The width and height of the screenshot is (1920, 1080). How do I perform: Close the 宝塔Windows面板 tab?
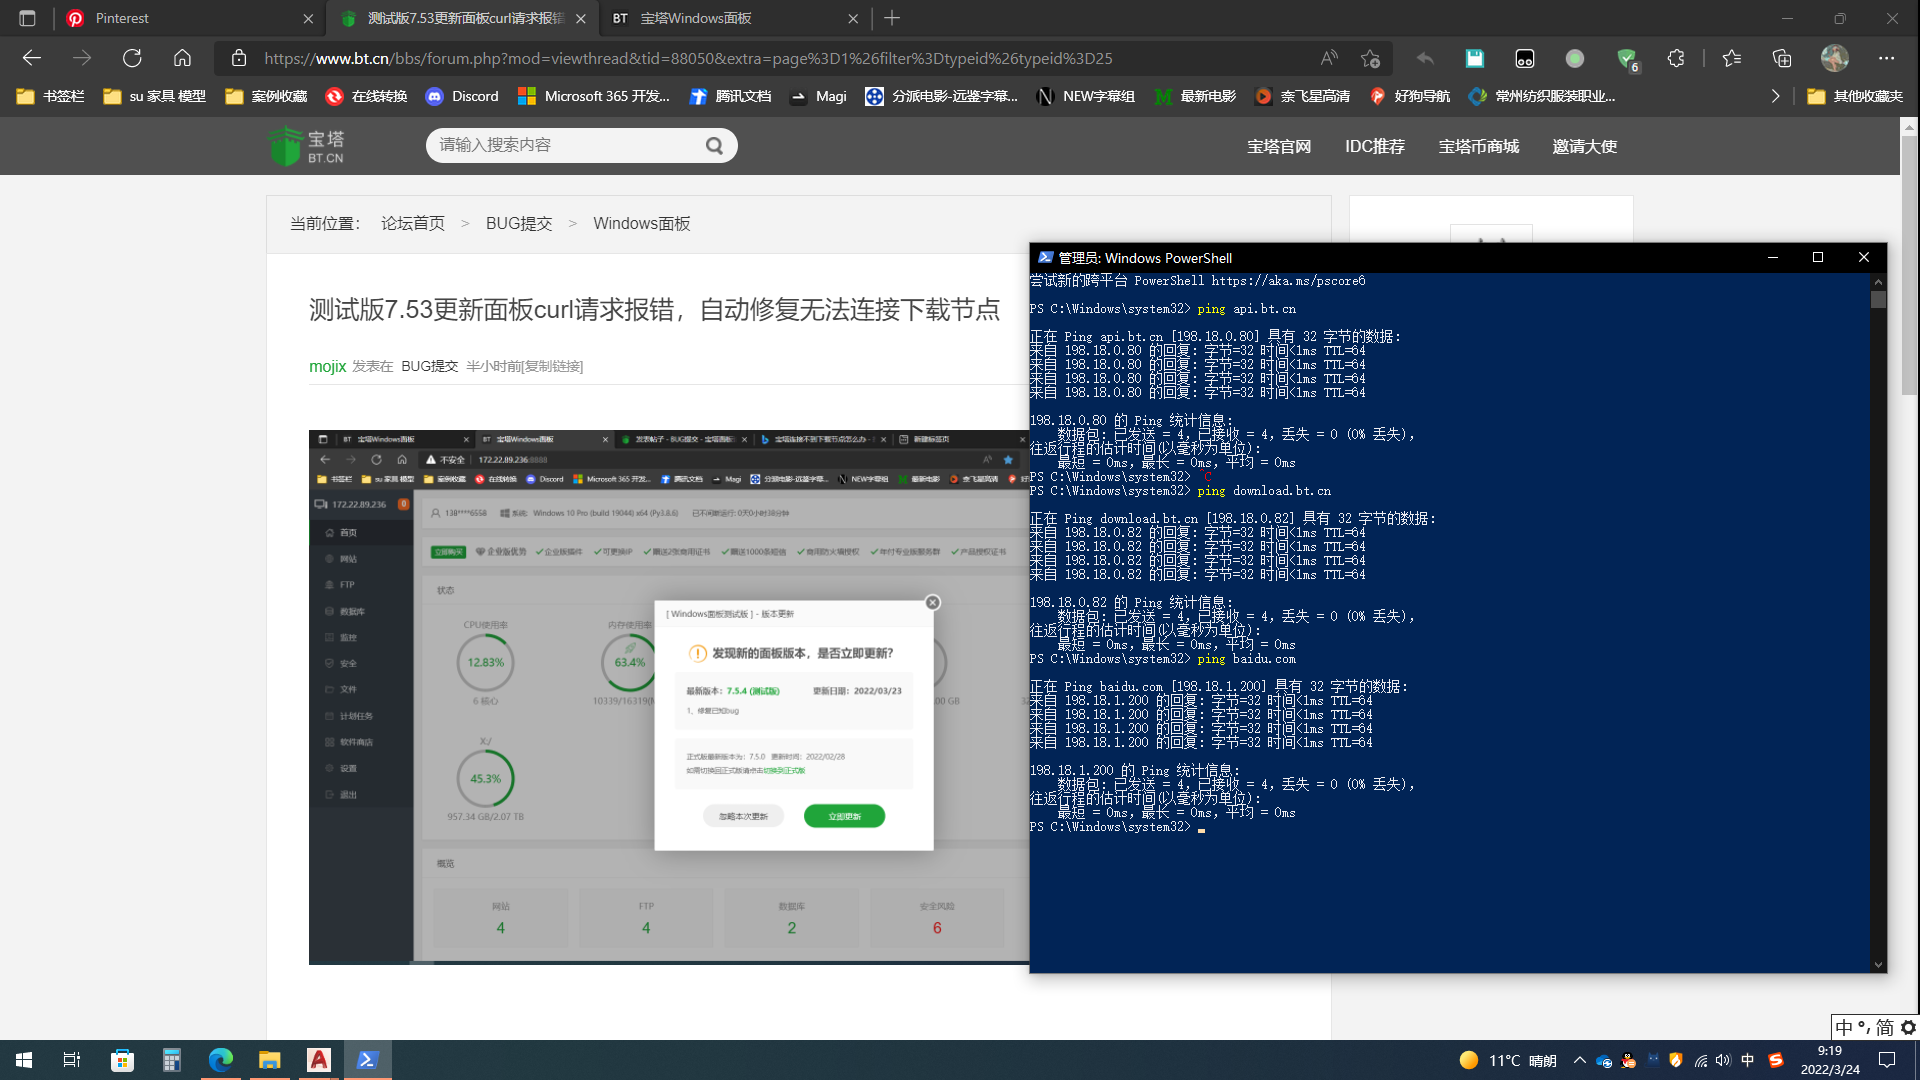tap(853, 18)
